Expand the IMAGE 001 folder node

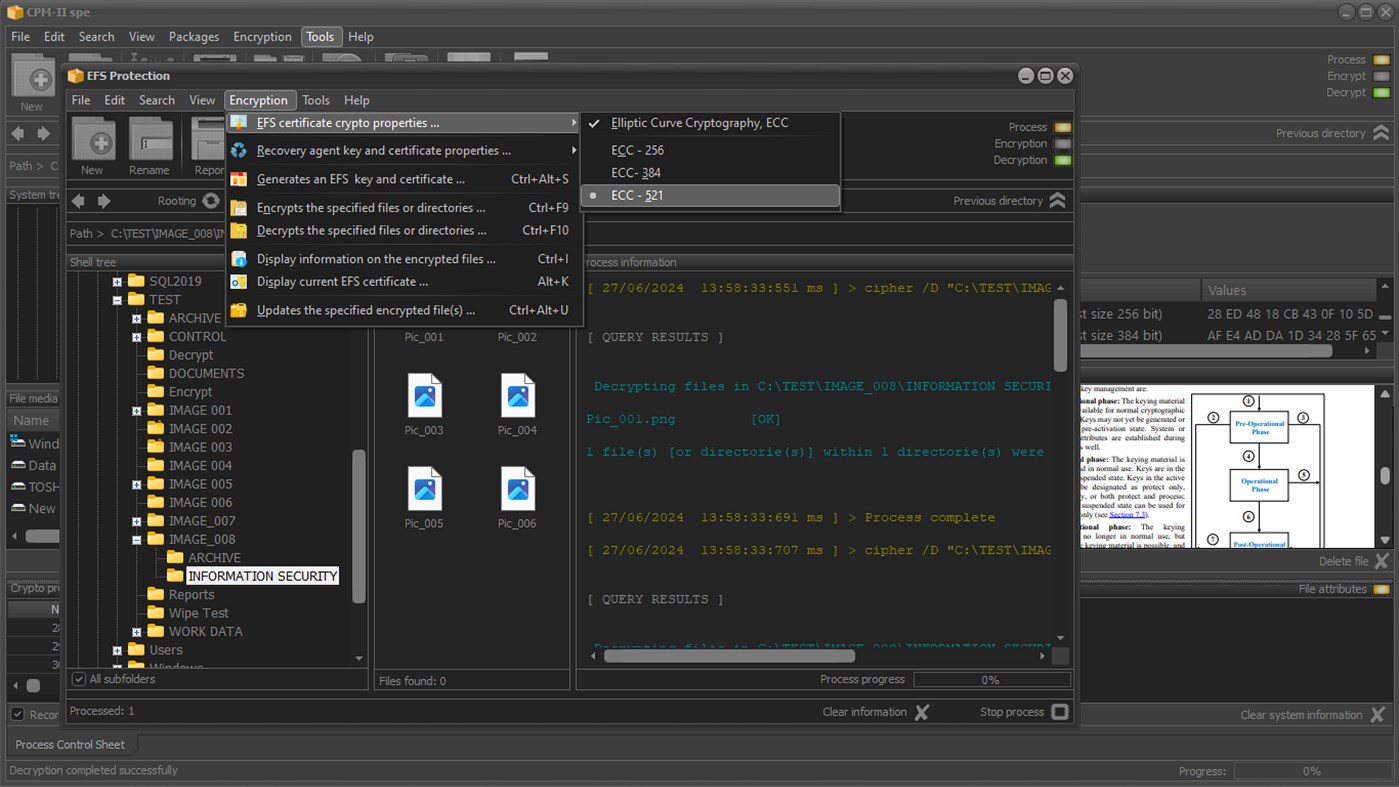coord(137,411)
